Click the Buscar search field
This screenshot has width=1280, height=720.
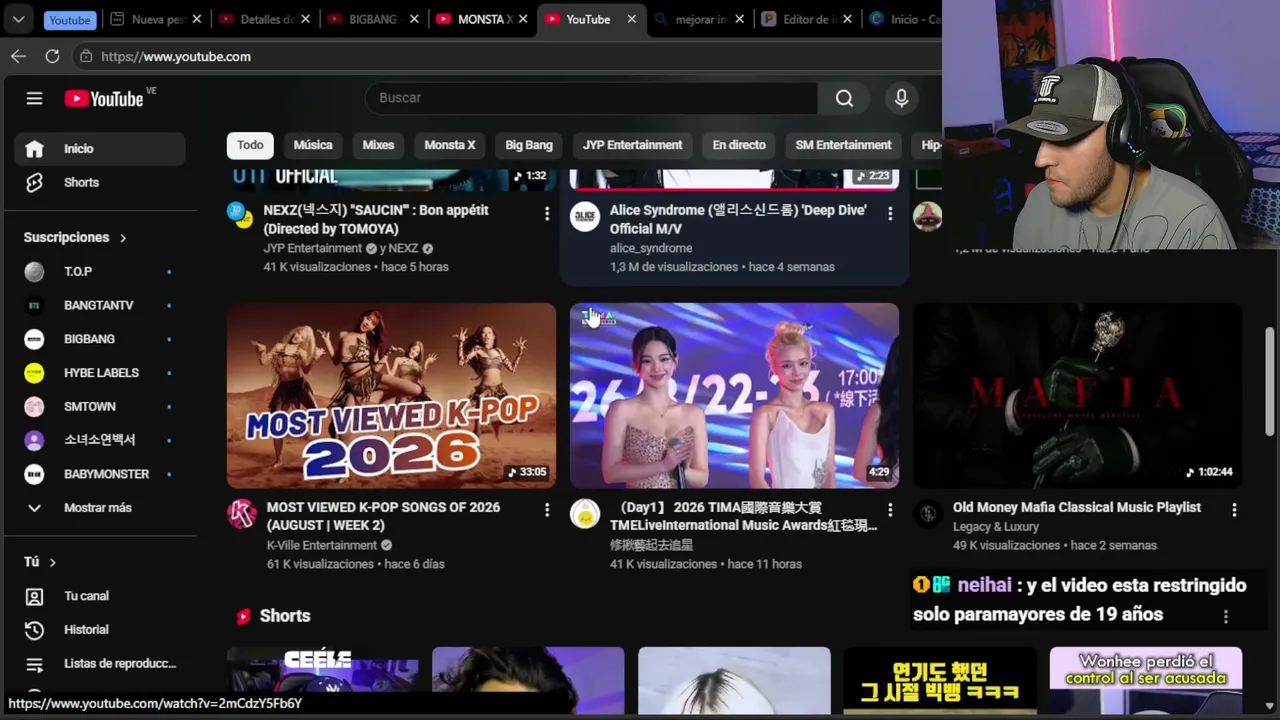click(x=592, y=98)
